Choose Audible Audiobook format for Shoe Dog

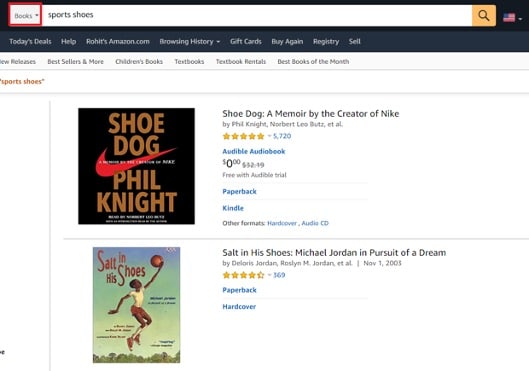point(254,151)
